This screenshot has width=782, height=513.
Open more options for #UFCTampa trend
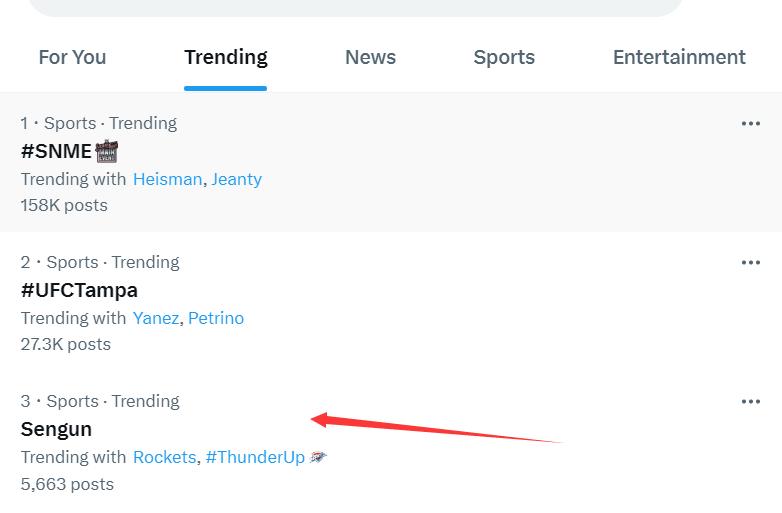[x=751, y=263]
